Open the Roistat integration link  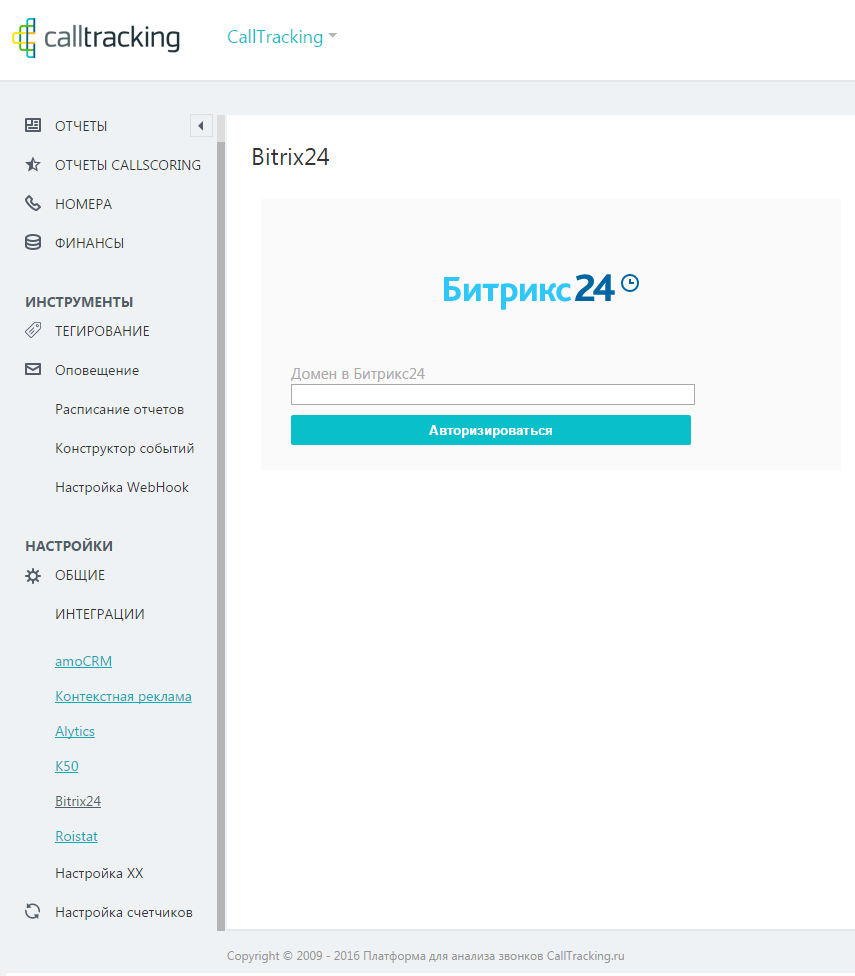[76, 836]
